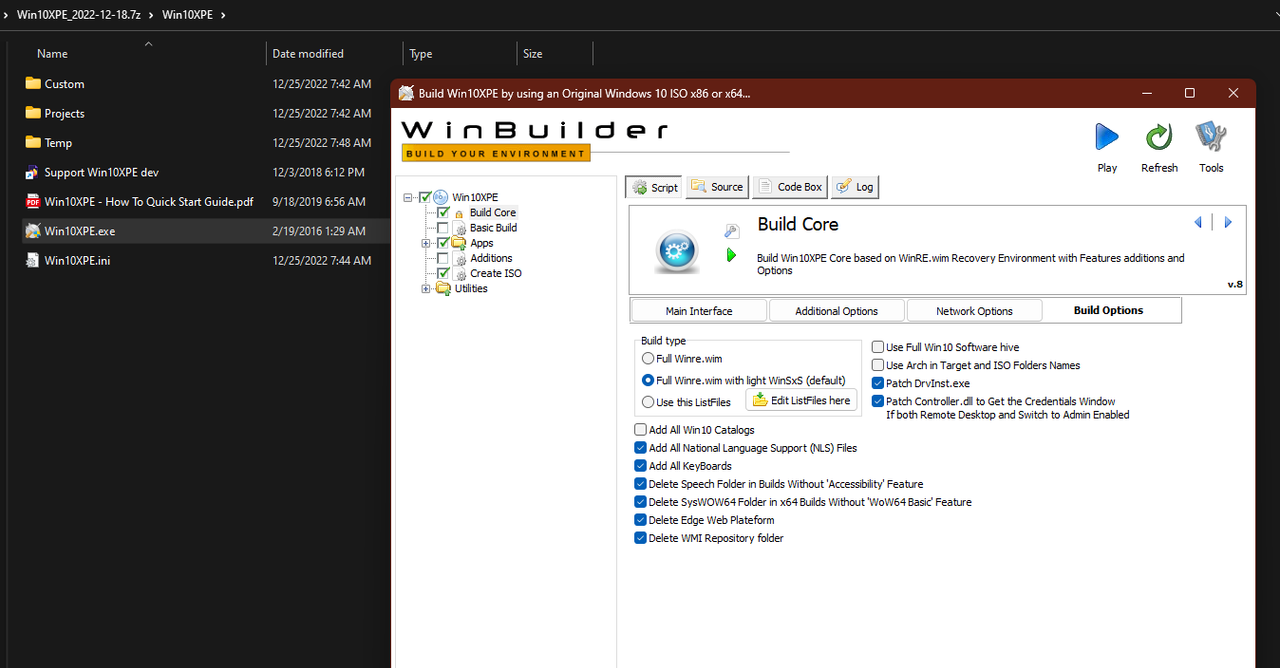This screenshot has width=1280, height=668.
Task: Collapse the Win10XPE root tree node
Action: click(x=408, y=197)
